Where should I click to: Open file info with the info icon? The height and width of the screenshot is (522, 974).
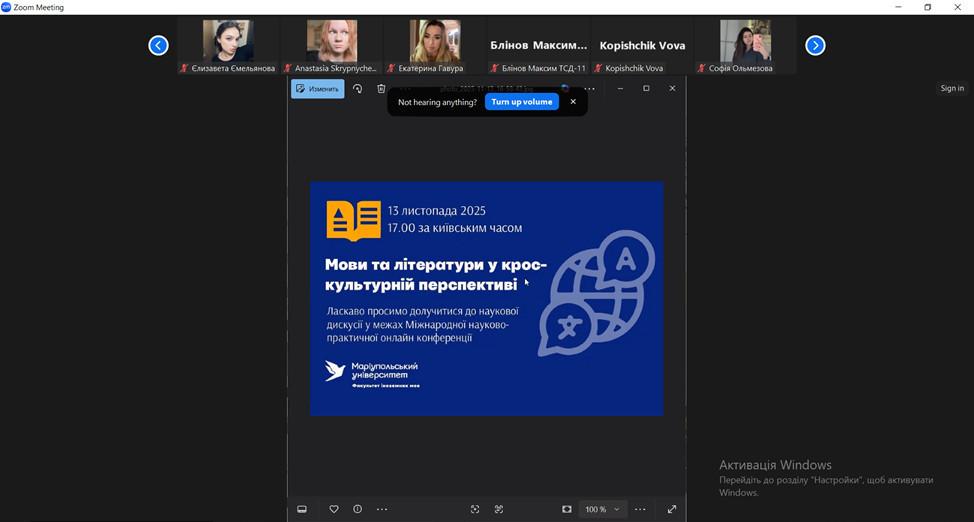357,509
